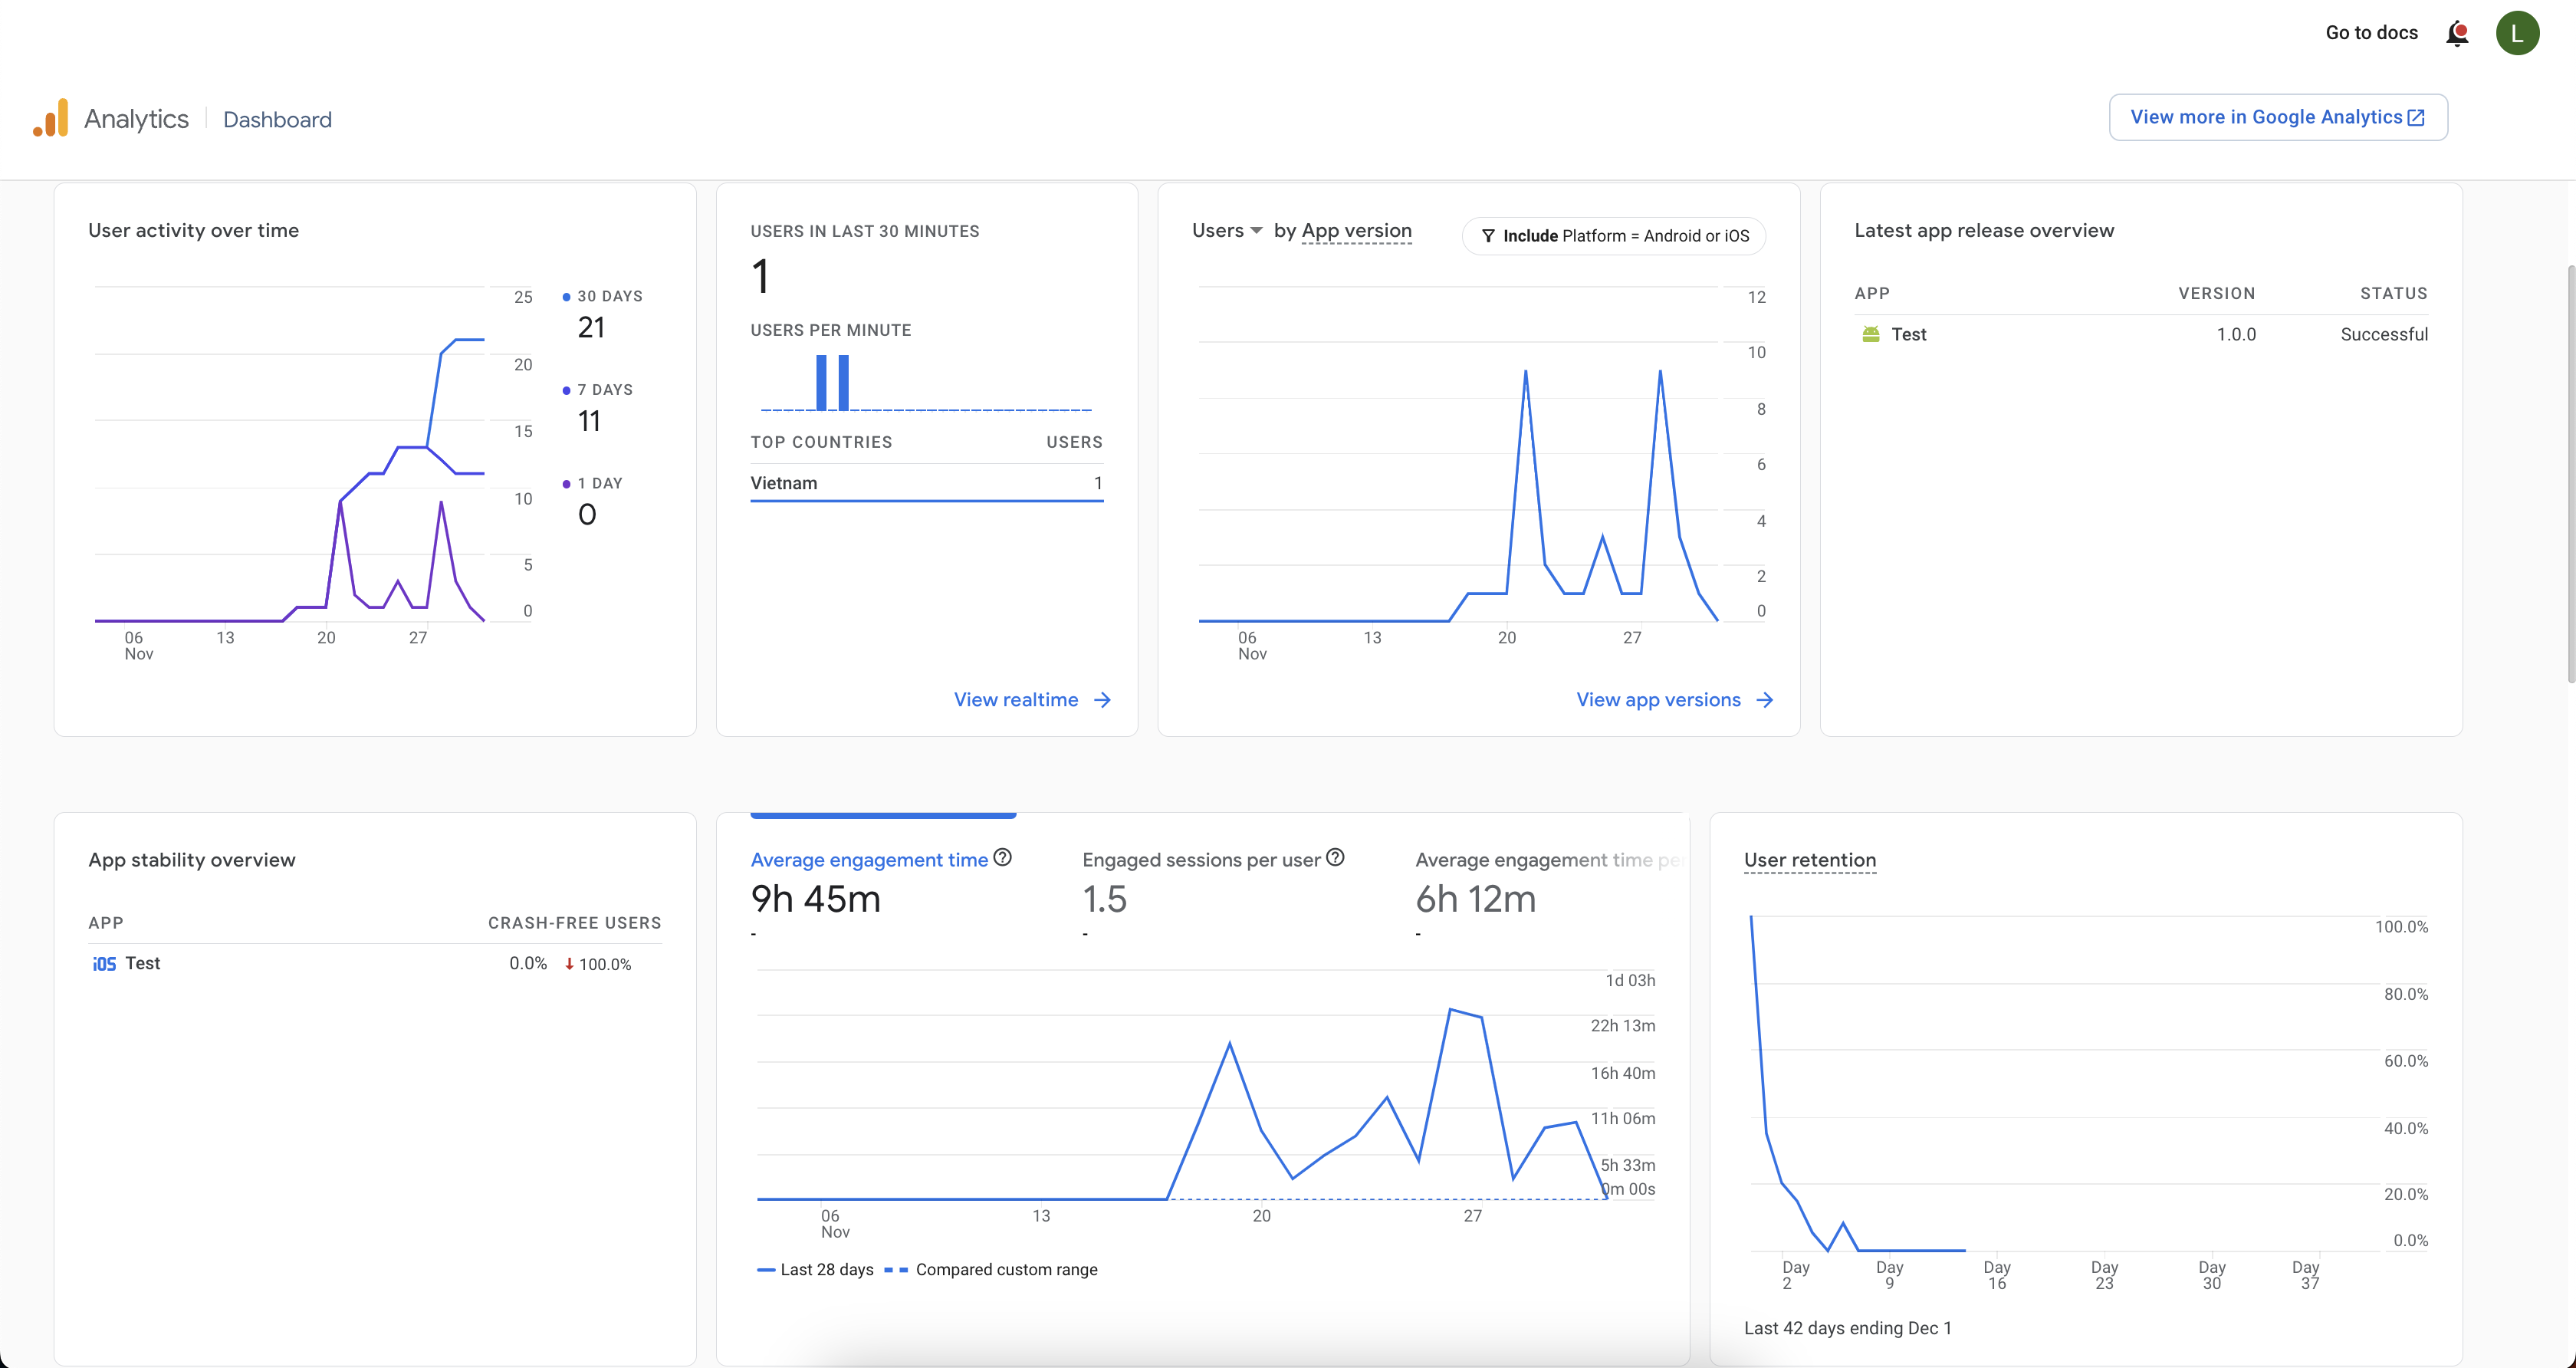Open the User retention title dropdown
The width and height of the screenshot is (2576, 1368).
click(1809, 860)
